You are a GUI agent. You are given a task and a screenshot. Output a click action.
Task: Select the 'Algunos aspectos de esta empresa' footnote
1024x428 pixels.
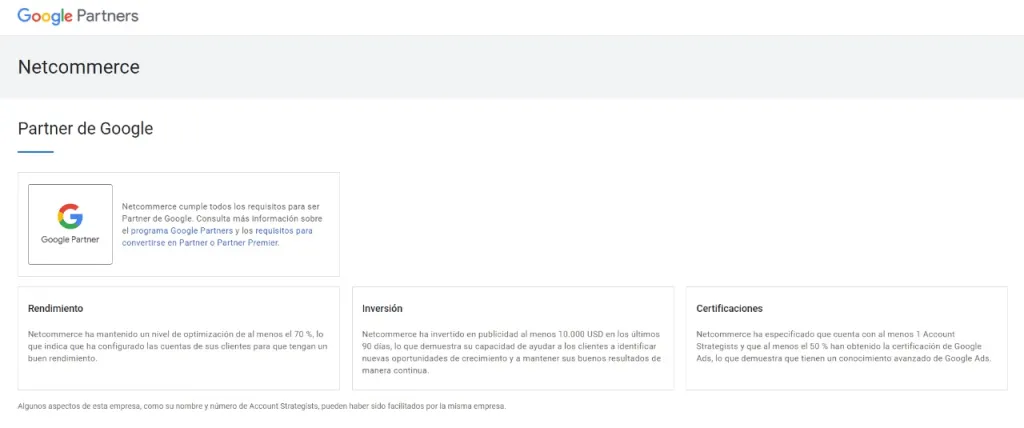262,406
